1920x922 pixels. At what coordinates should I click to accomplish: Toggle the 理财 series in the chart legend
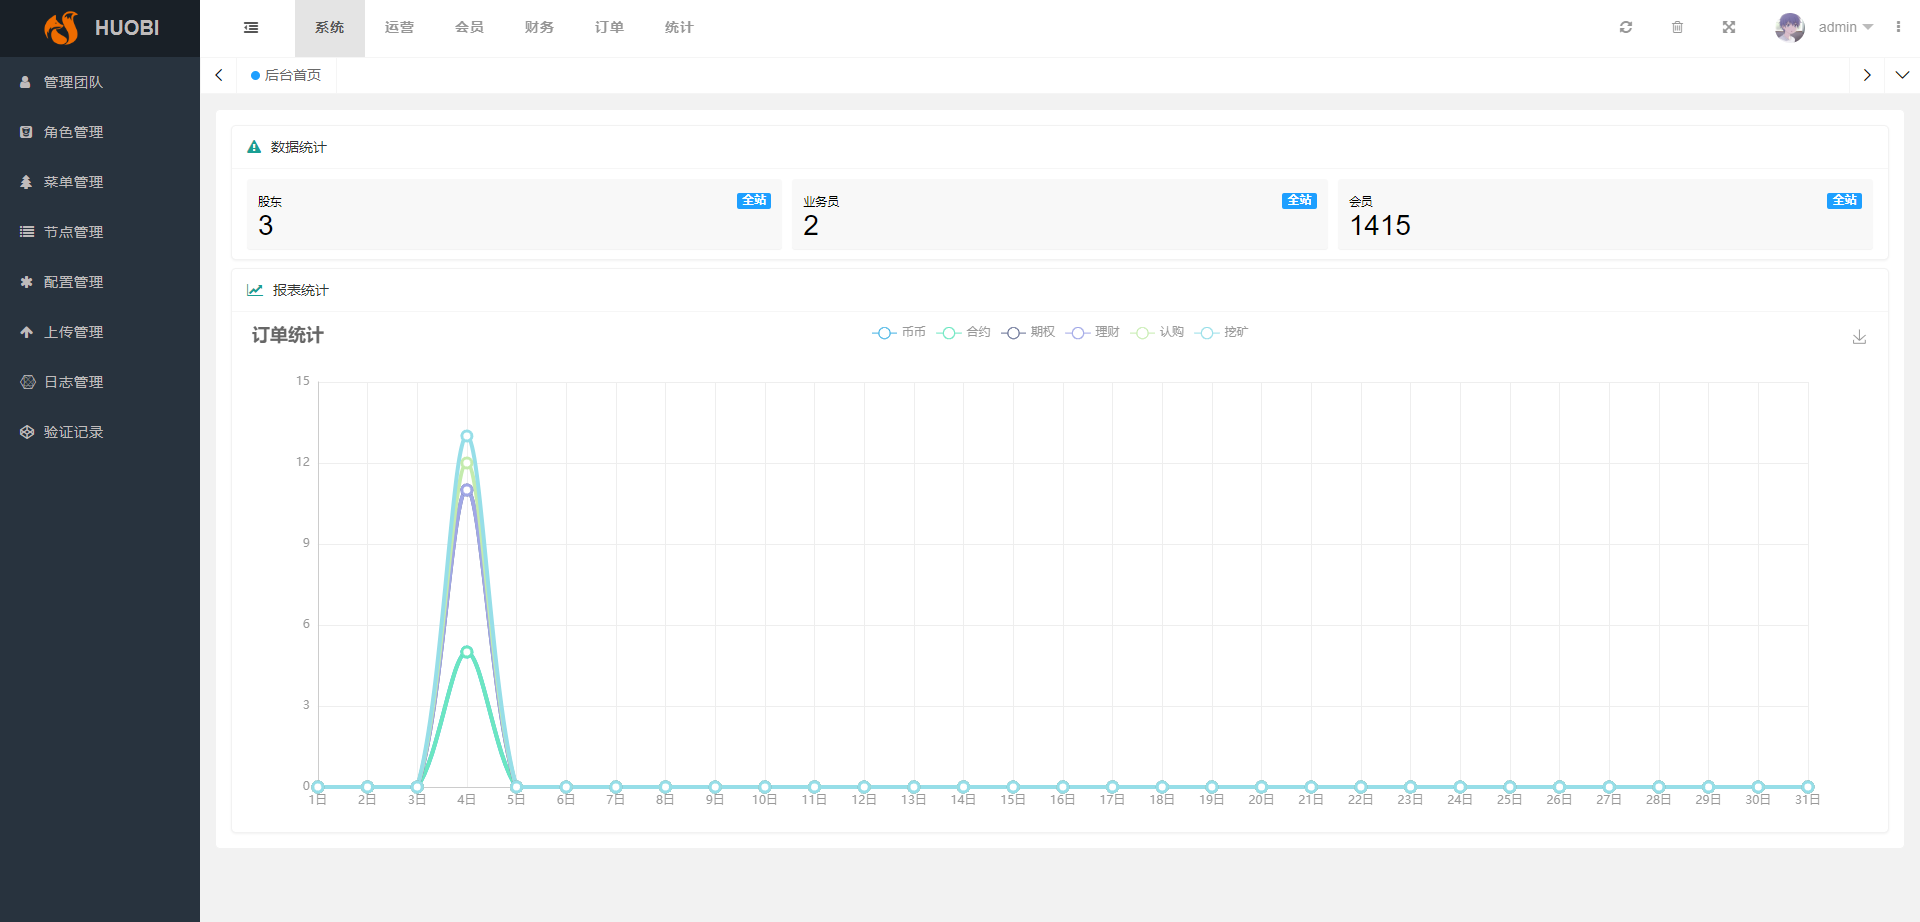1093,332
